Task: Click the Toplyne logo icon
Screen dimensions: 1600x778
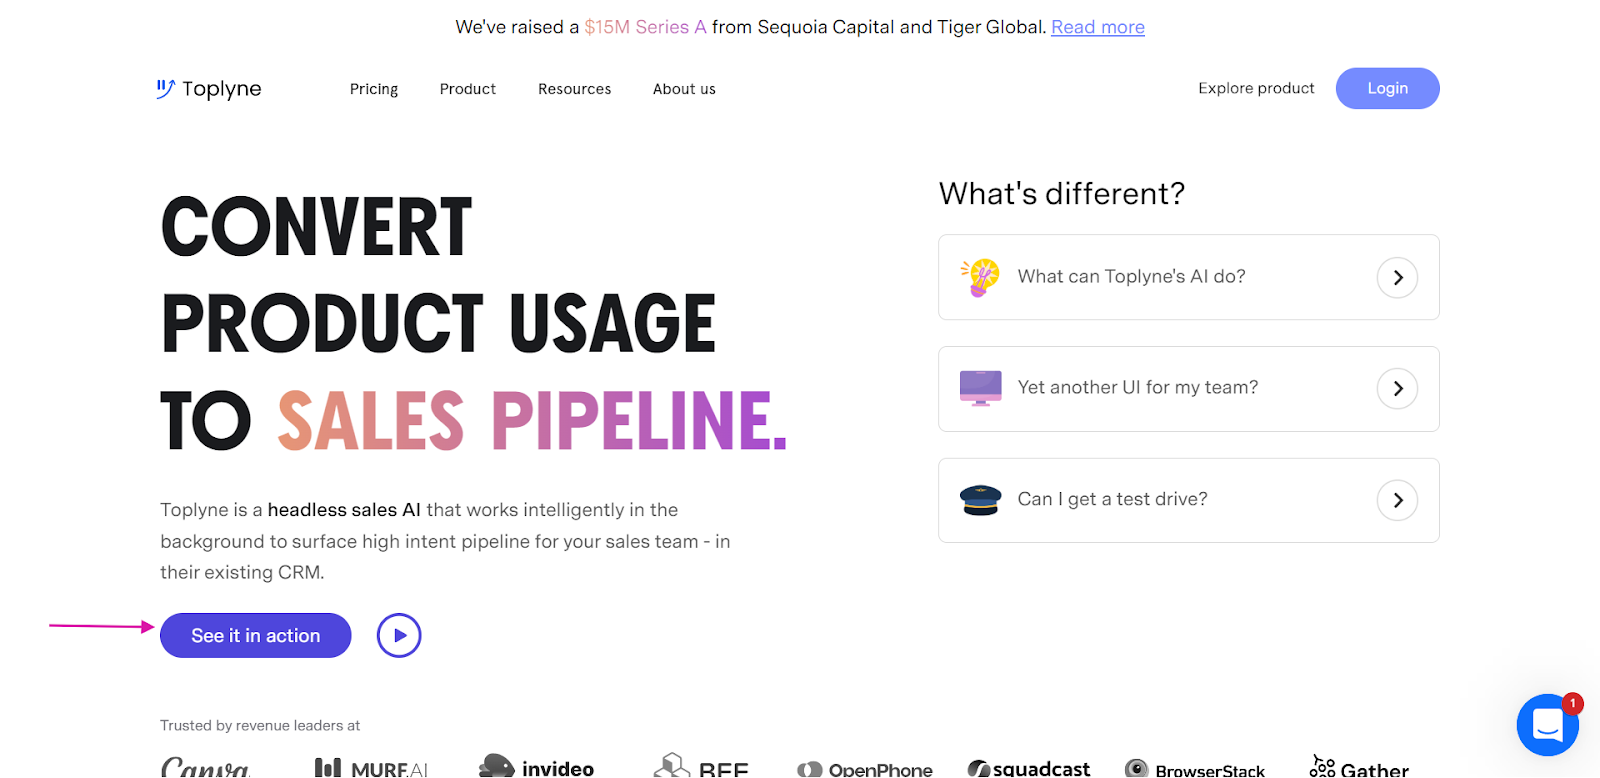Action: pos(166,89)
